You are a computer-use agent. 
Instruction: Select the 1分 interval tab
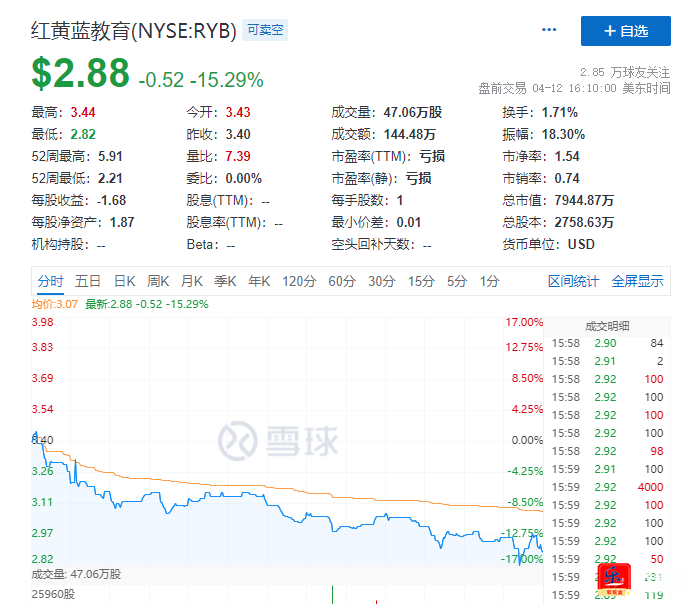[489, 282]
